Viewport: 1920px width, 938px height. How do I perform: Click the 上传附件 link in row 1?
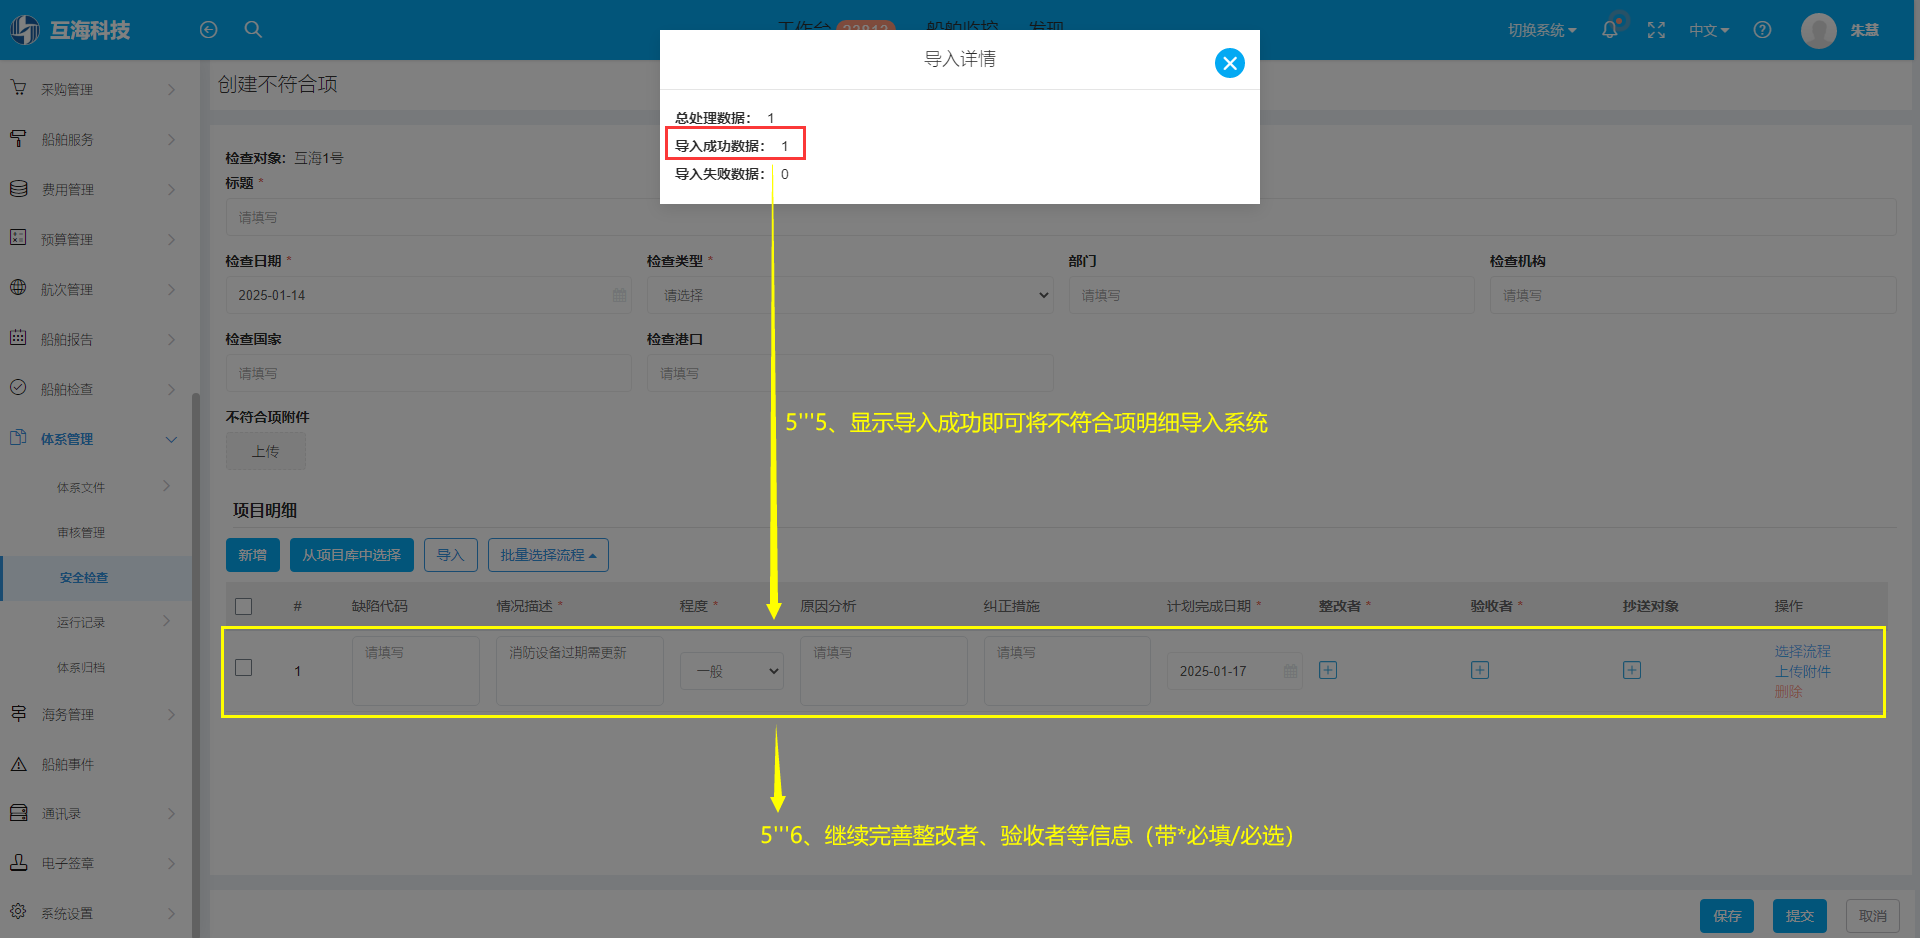(1803, 671)
